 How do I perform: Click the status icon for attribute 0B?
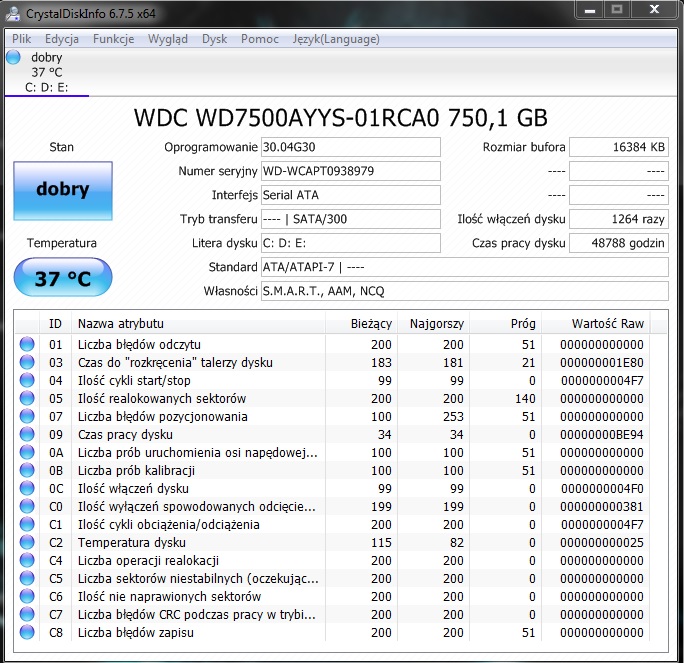point(27,470)
